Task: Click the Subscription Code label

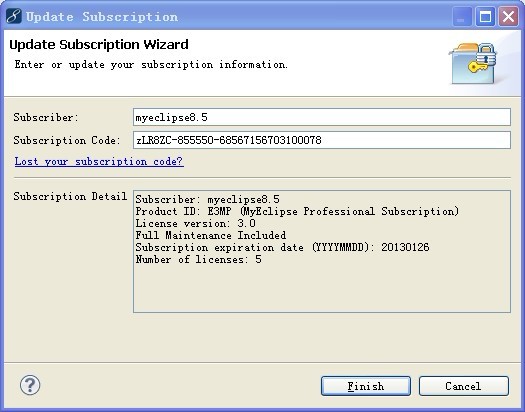Action: (67, 140)
